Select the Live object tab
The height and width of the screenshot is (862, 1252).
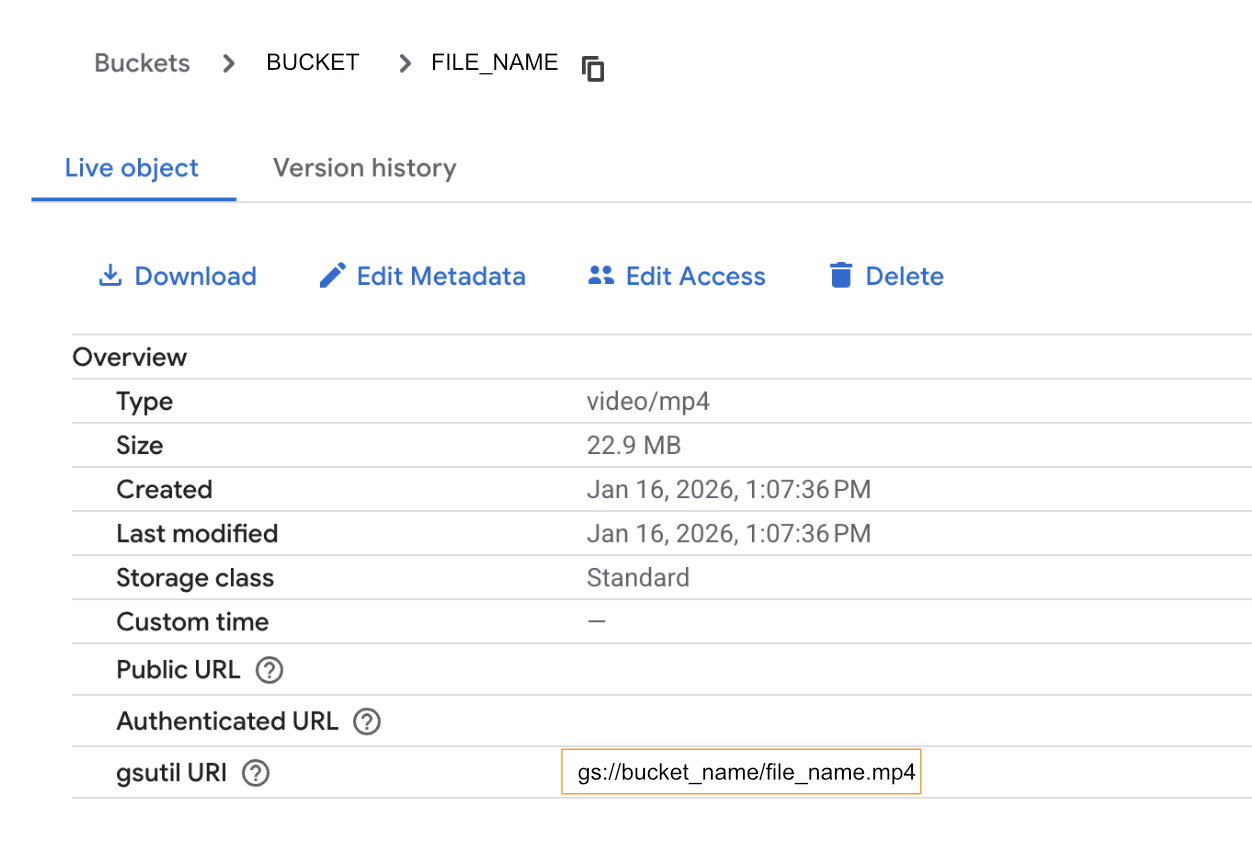(131, 167)
